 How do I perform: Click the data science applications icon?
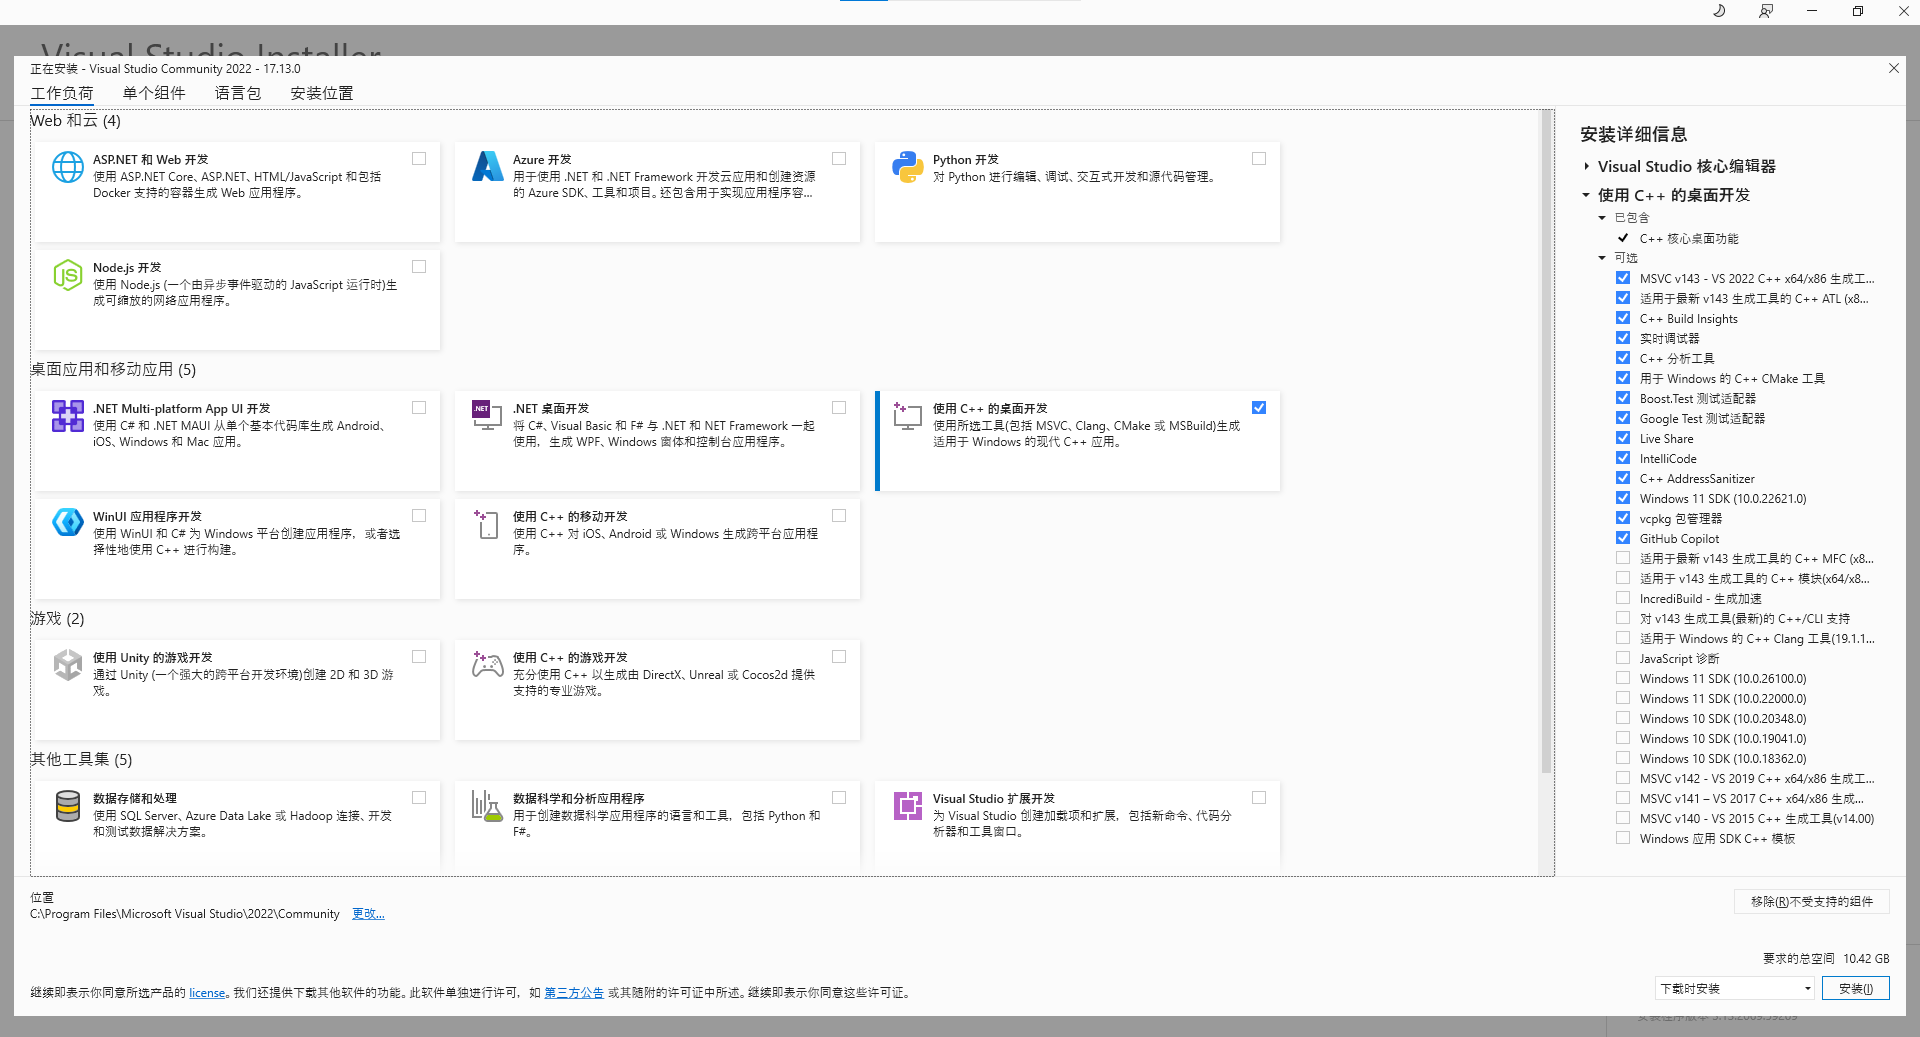(488, 806)
